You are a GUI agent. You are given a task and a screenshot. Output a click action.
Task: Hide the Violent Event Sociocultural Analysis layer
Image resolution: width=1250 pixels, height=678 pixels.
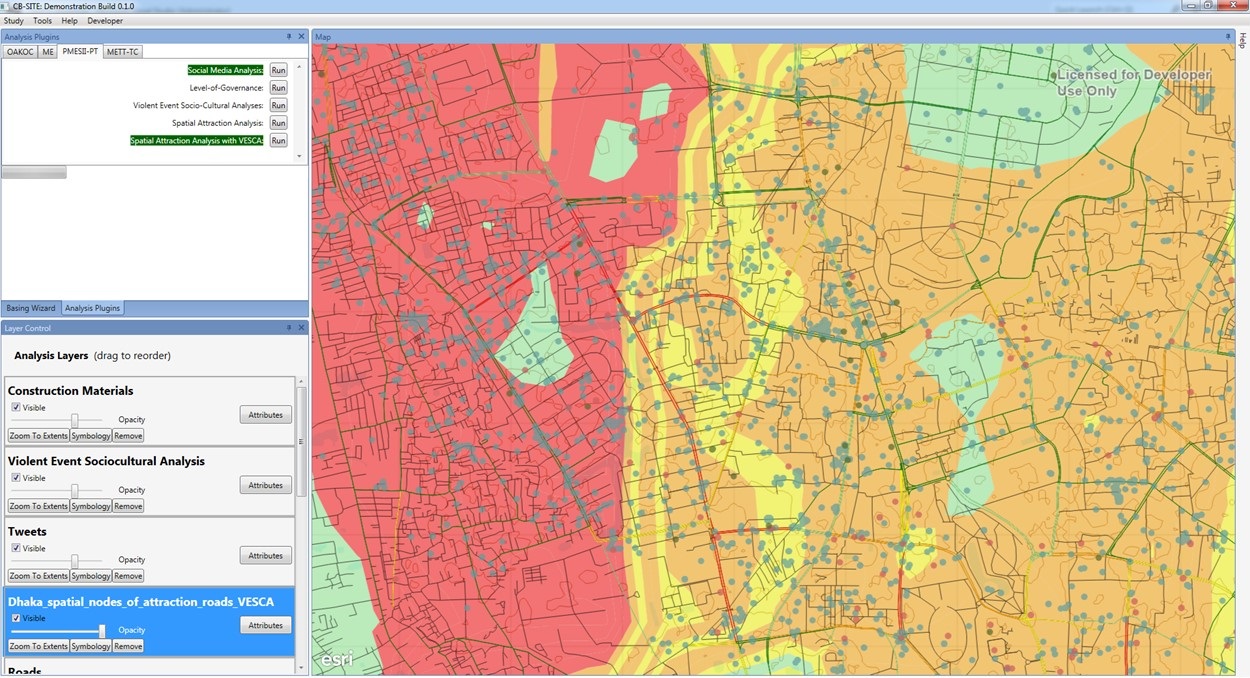[16, 478]
